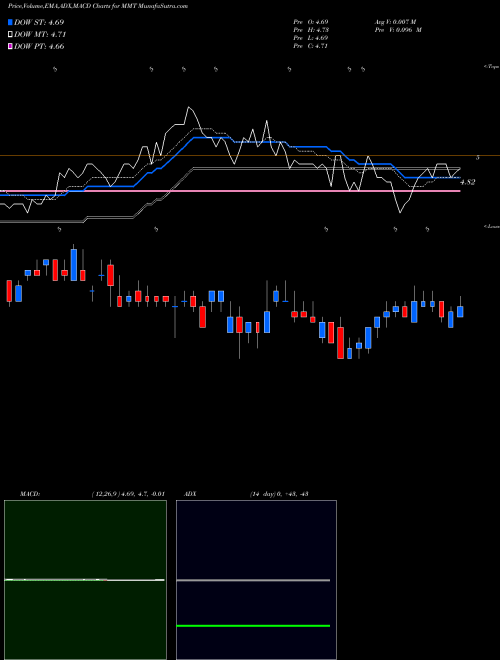Click the white DOW MT legend swatch
The height and width of the screenshot is (660, 500).
(10, 35)
